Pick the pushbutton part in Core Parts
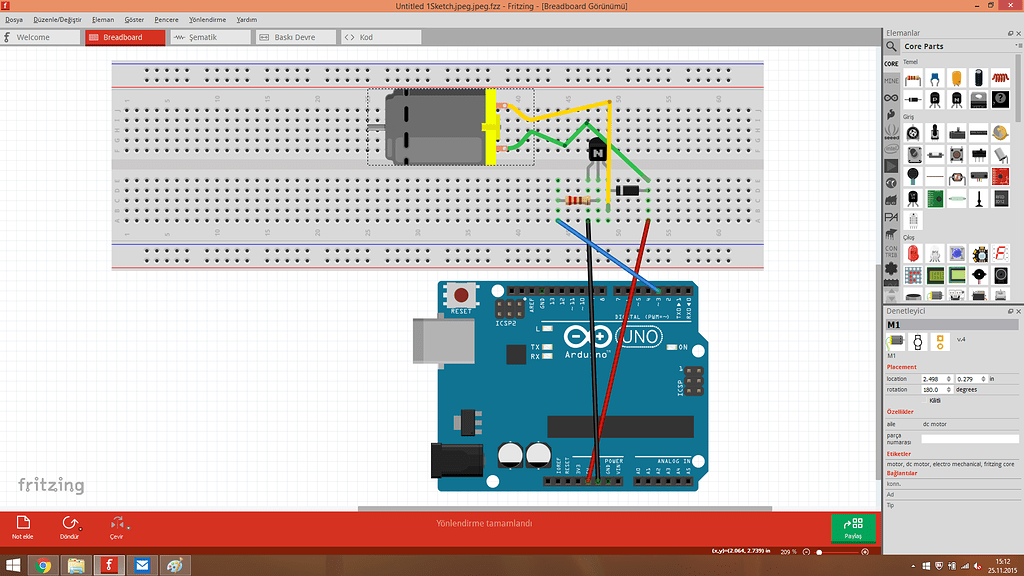The image size is (1024, 576). click(957, 155)
